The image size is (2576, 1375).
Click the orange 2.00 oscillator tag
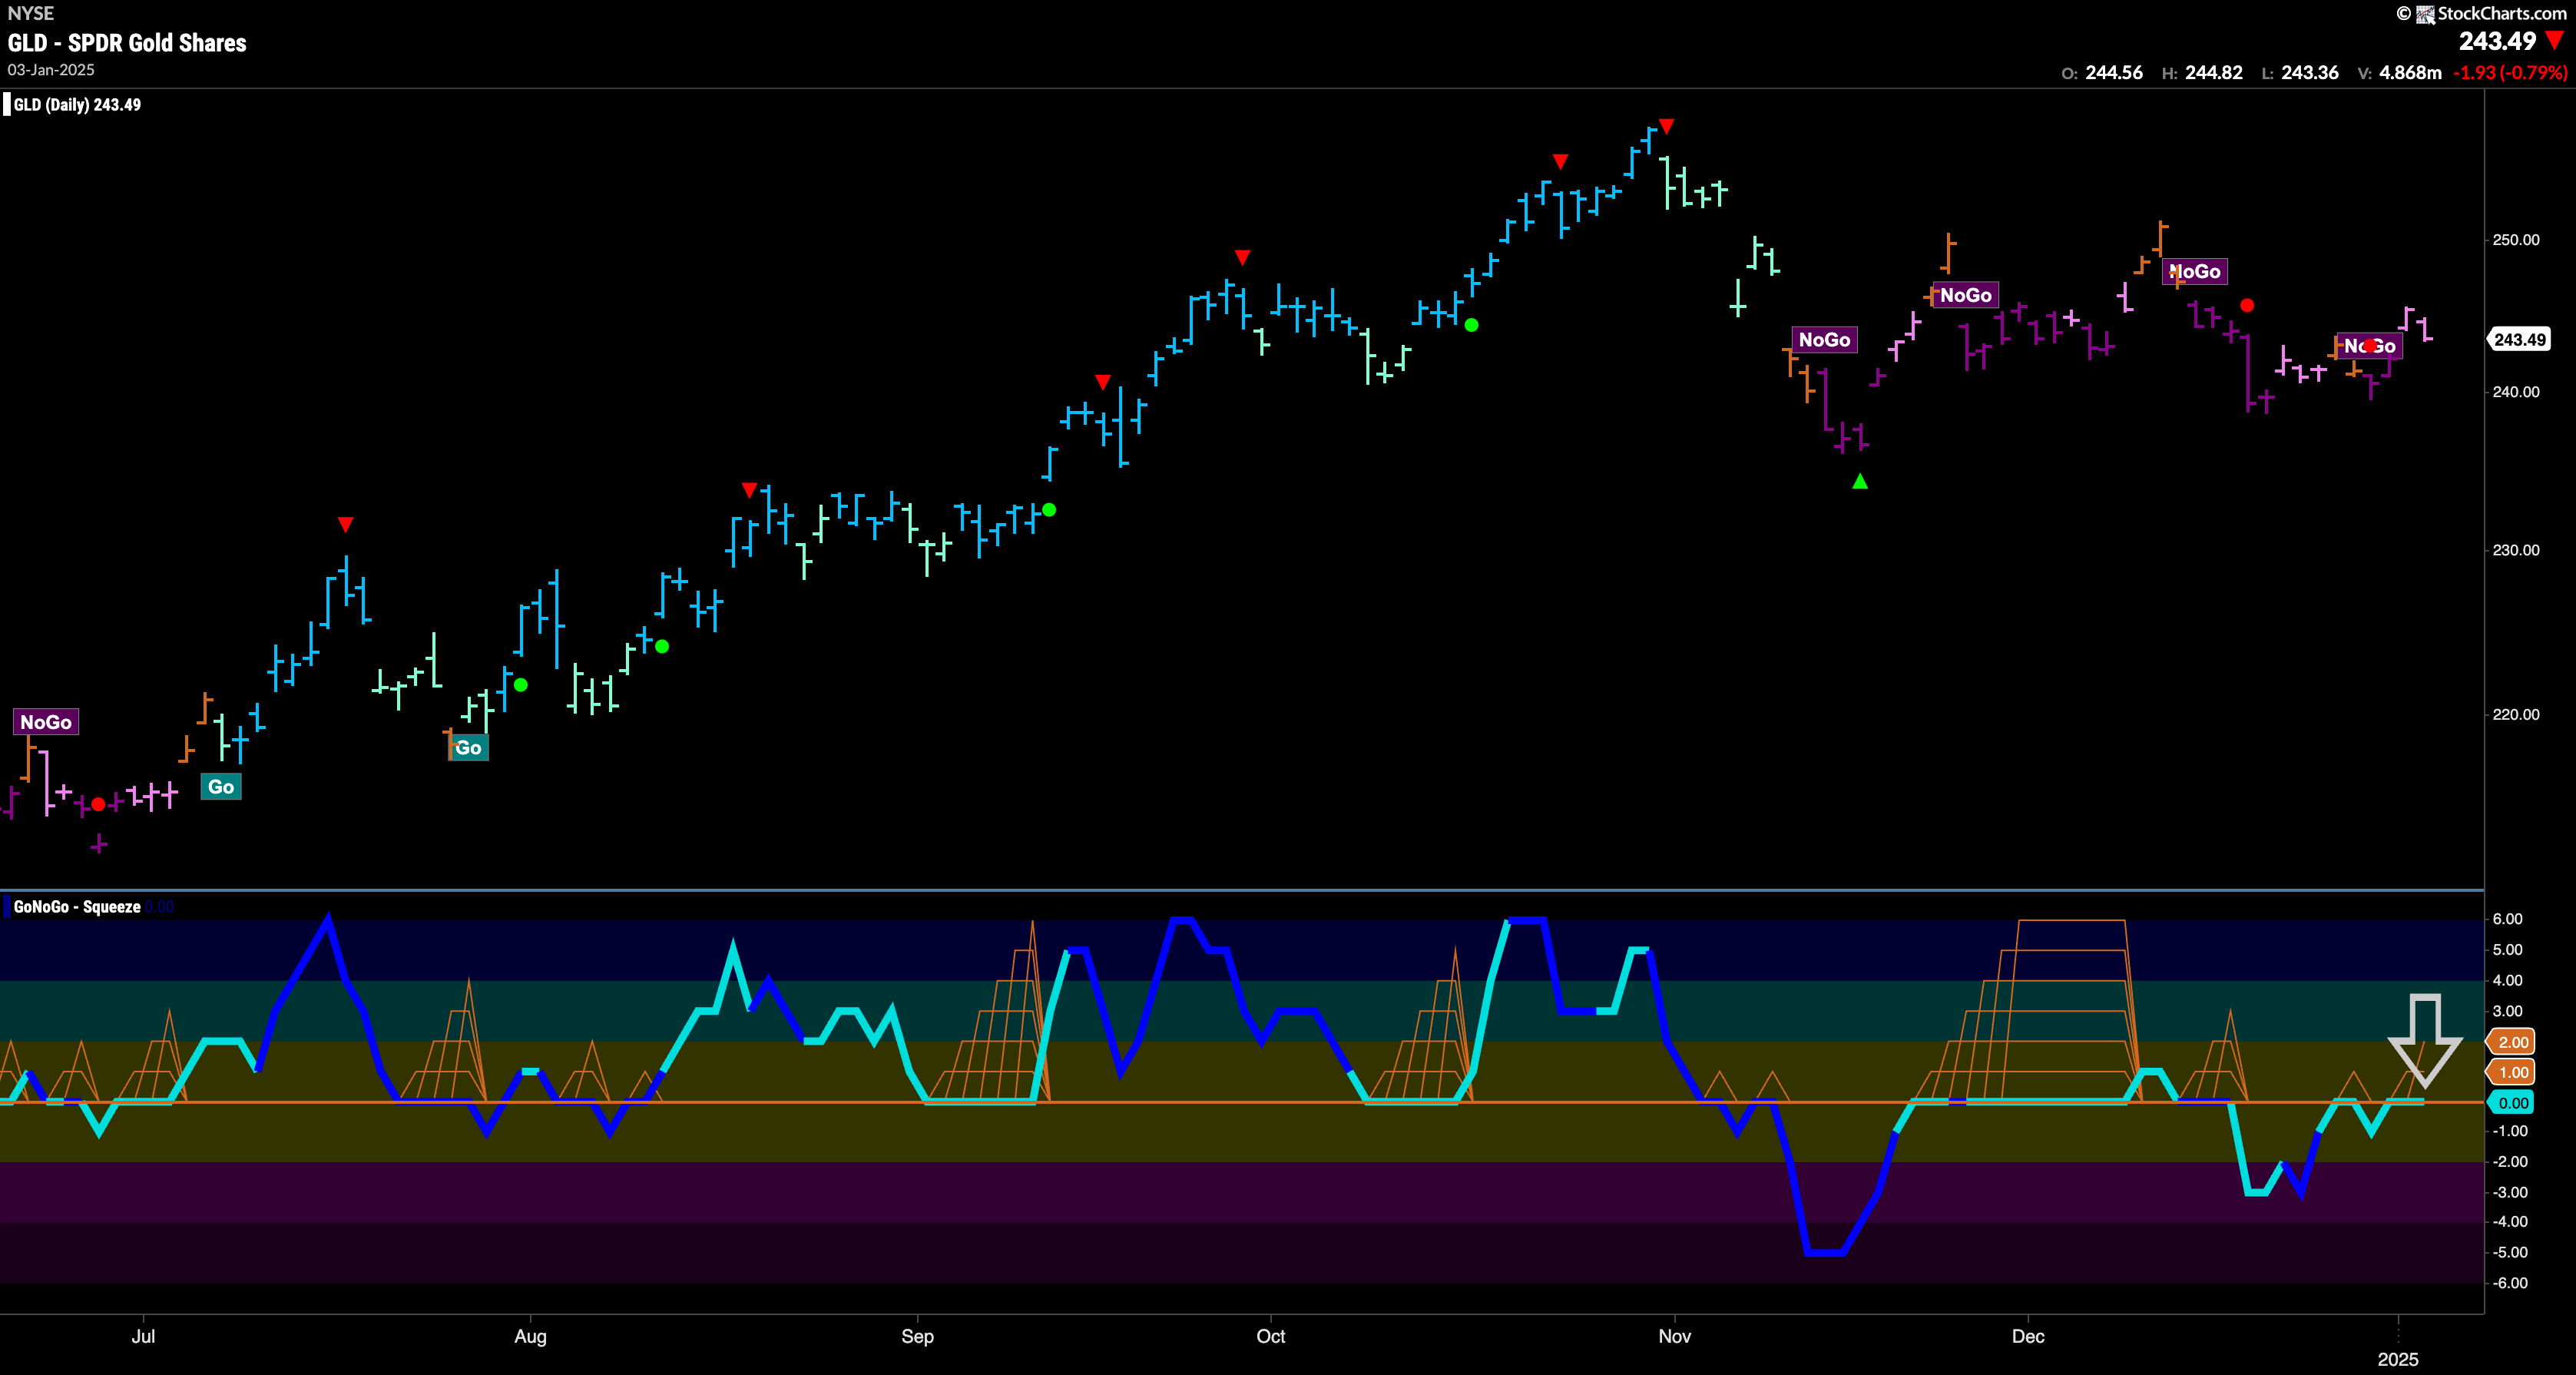2511,1042
